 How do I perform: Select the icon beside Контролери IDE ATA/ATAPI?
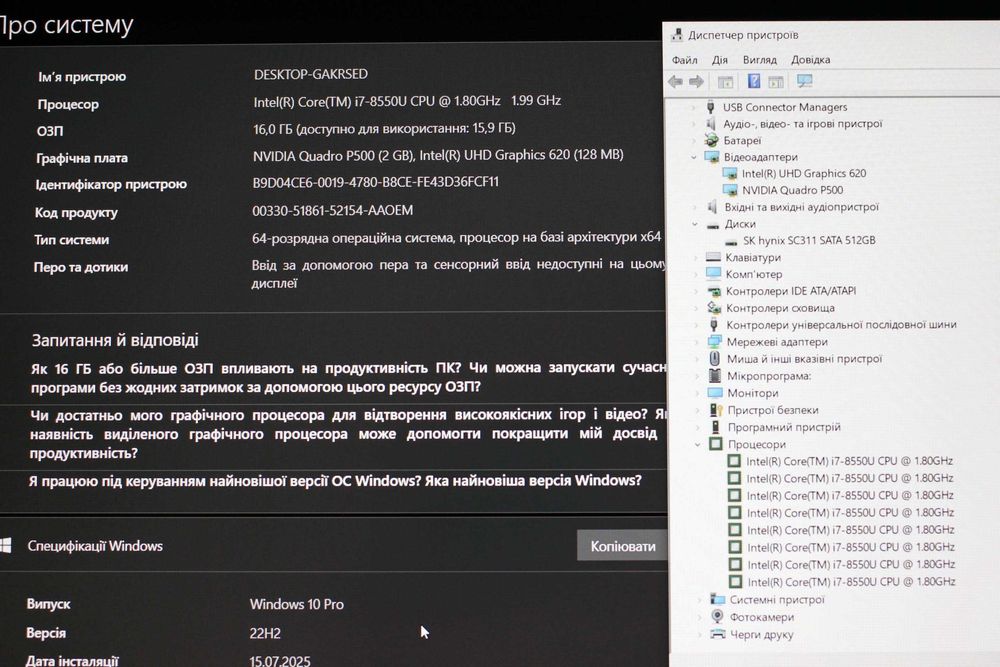714,291
